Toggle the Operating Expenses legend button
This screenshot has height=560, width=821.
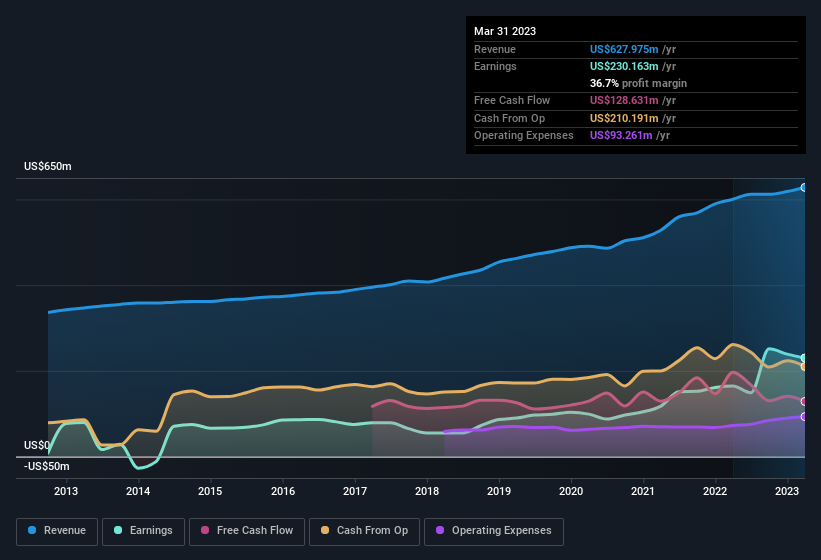[494, 531]
